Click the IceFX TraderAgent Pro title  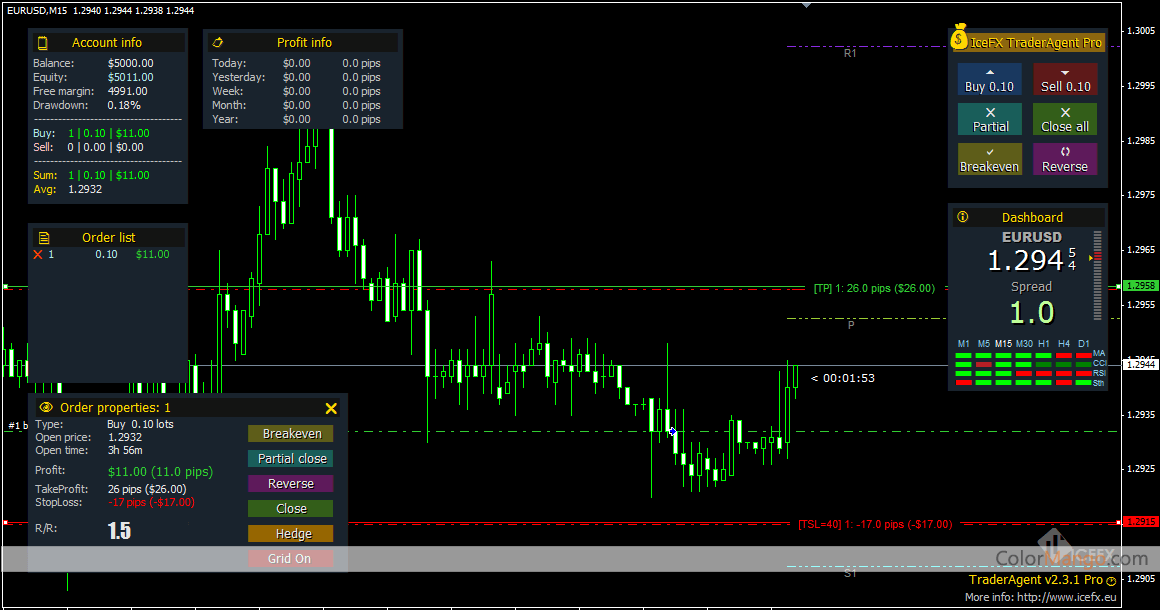pos(1036,43)
